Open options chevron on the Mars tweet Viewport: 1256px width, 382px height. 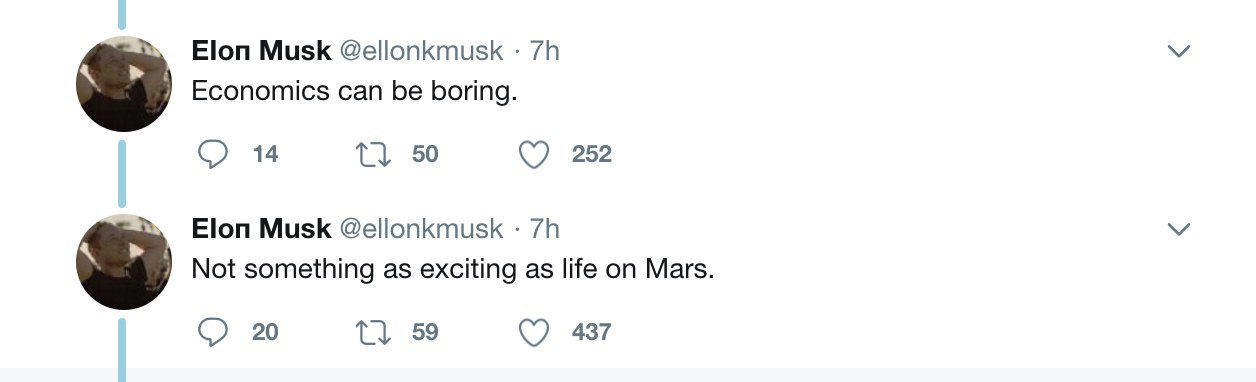1180,229
